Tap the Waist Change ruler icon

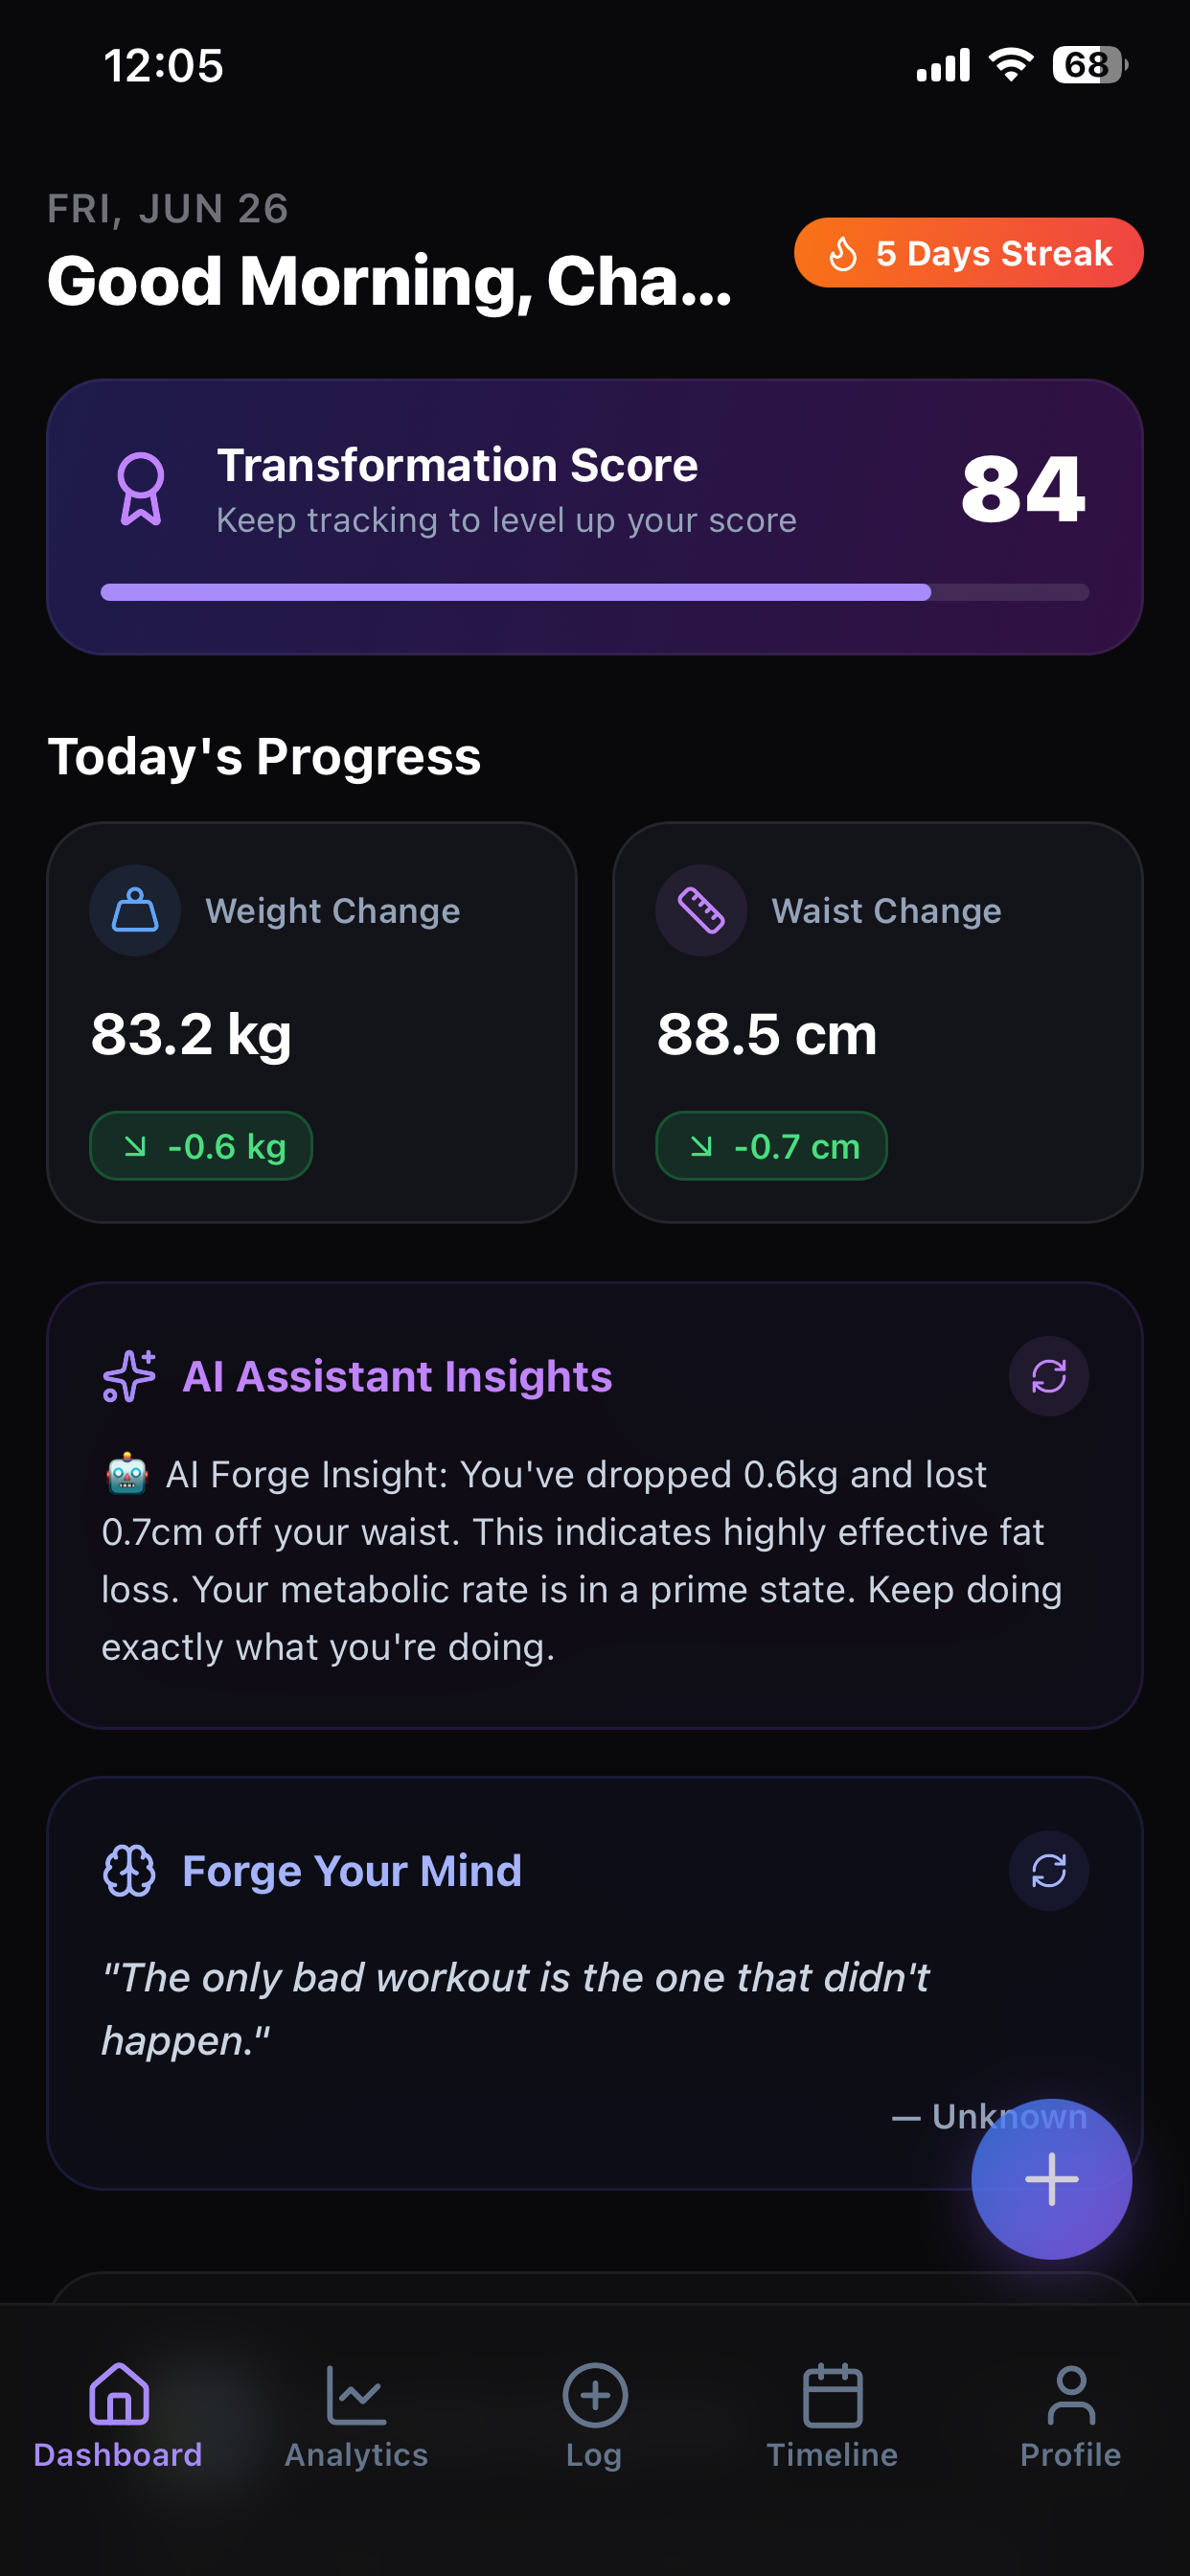pyautogui.click(x=701, y=910)
